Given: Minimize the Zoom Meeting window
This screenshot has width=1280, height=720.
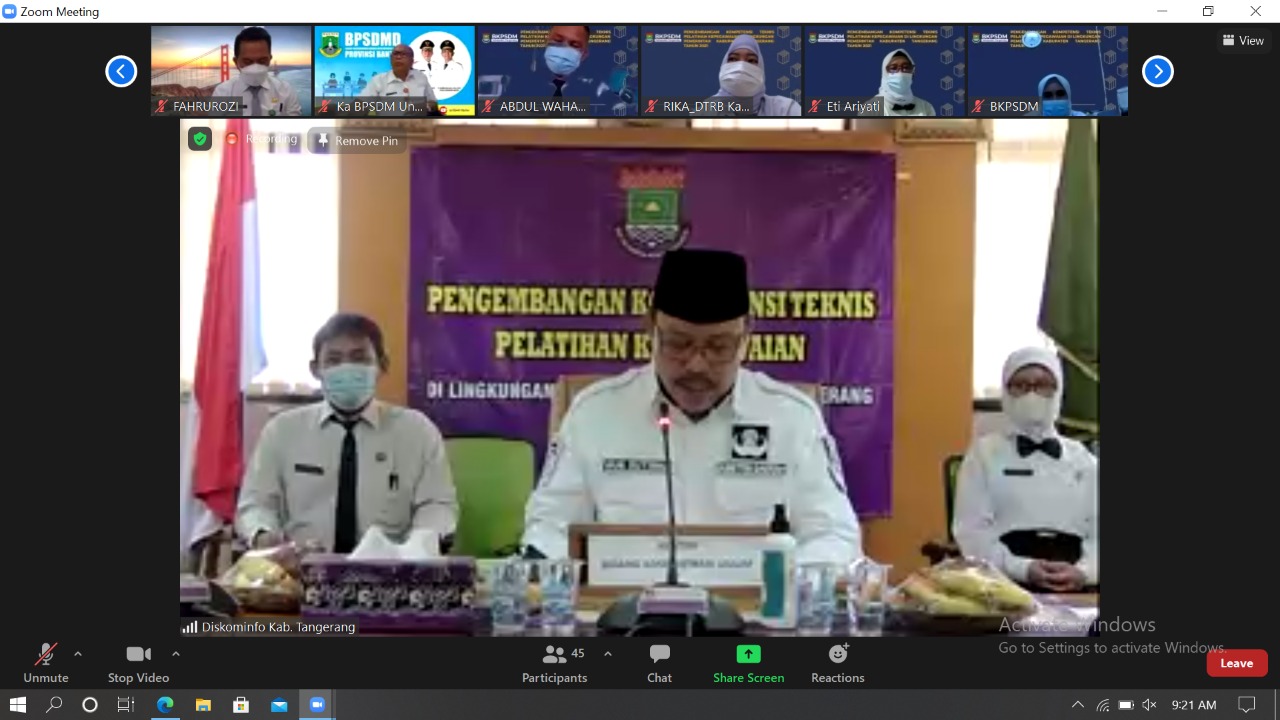Looking at the screenshot, I should click(x=1162, y=12).
